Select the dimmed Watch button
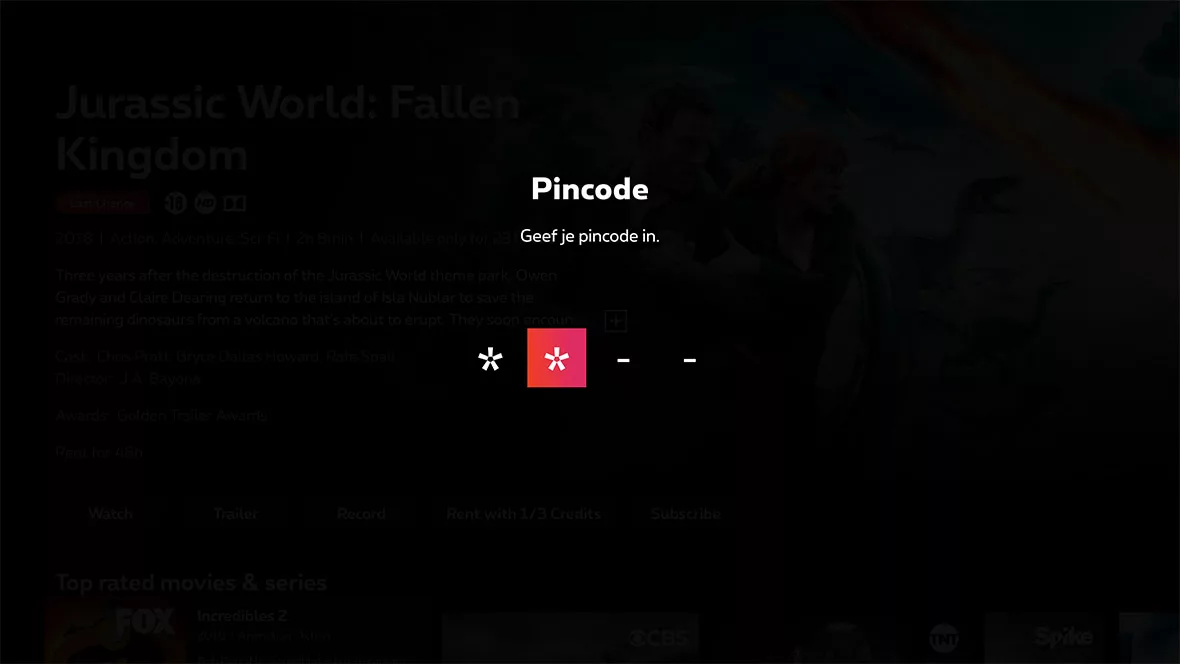This screenshot has width=1180, height=664. (x=111, y=513)
